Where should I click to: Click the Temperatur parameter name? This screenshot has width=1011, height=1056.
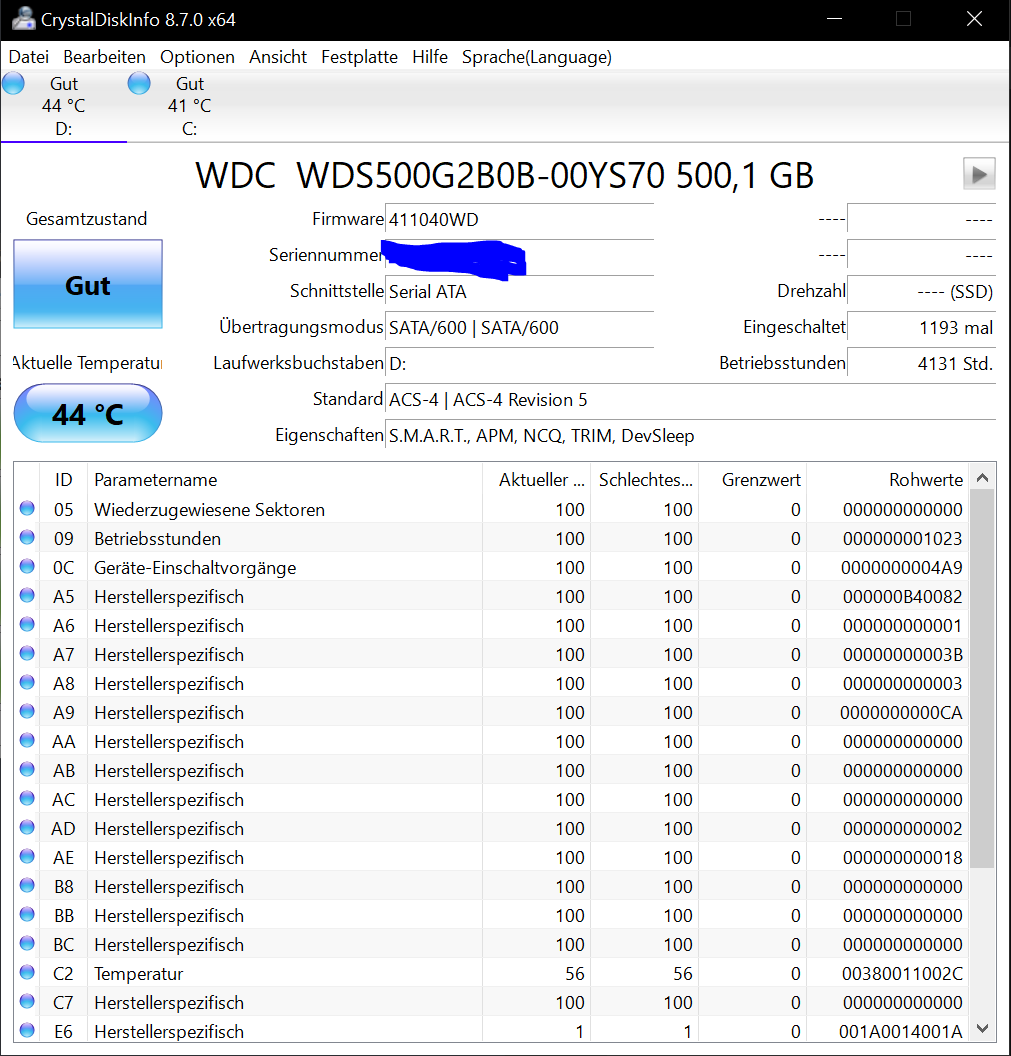click(x=139, y=974)
